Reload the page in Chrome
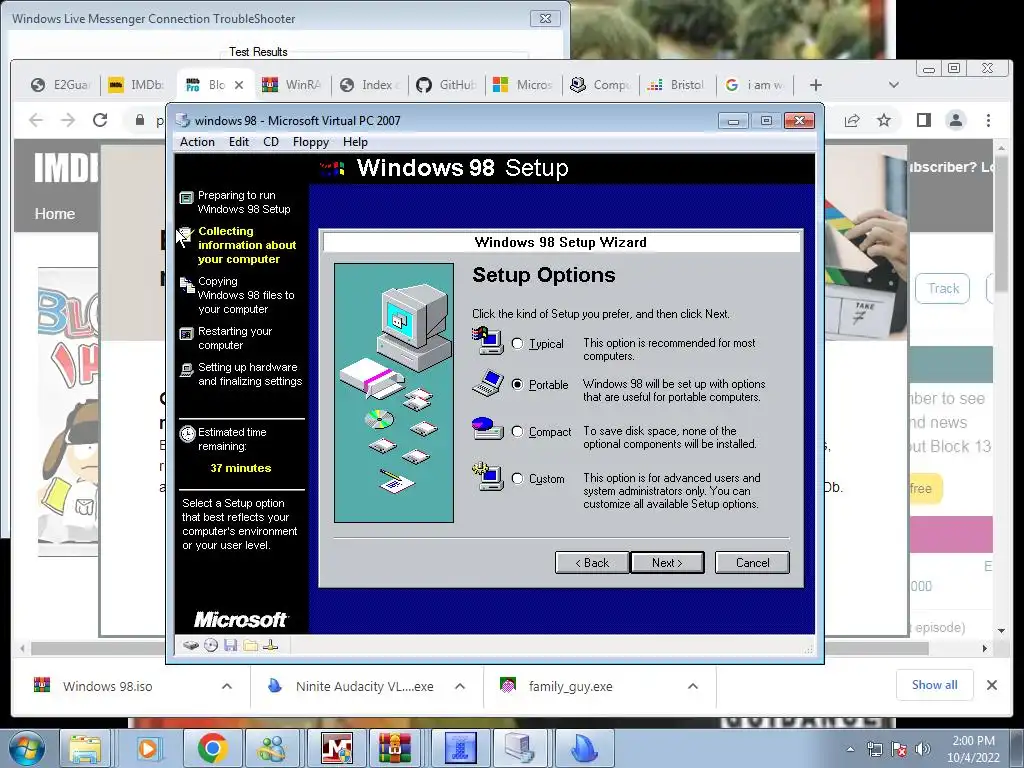Image resolution: width=1024 pixels, height=768 pixels. tap(100, 120)
